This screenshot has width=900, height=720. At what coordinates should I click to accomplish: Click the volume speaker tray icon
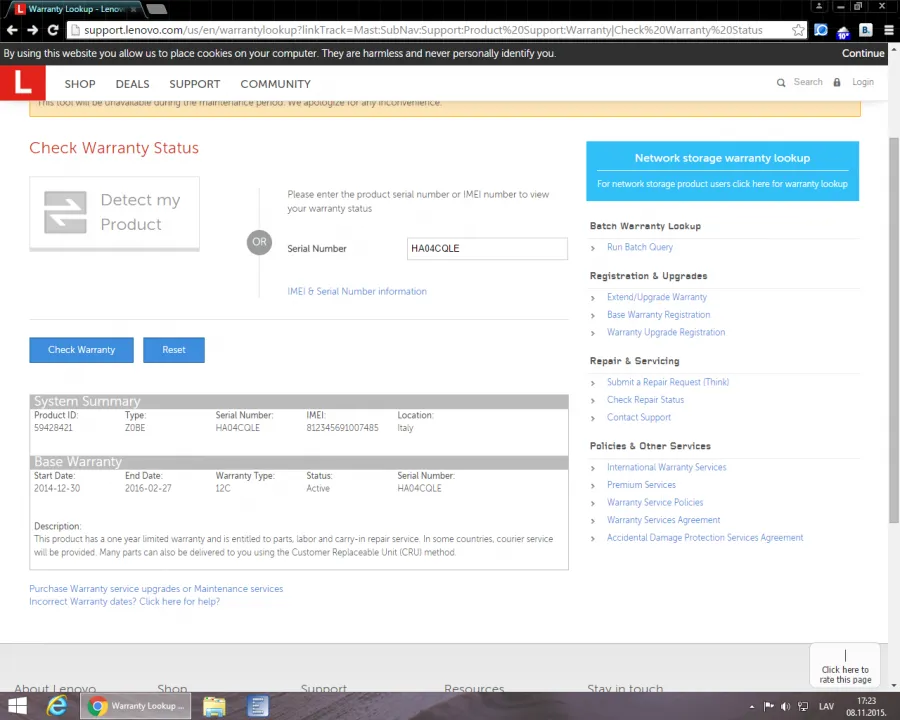(x=785, y=706)
